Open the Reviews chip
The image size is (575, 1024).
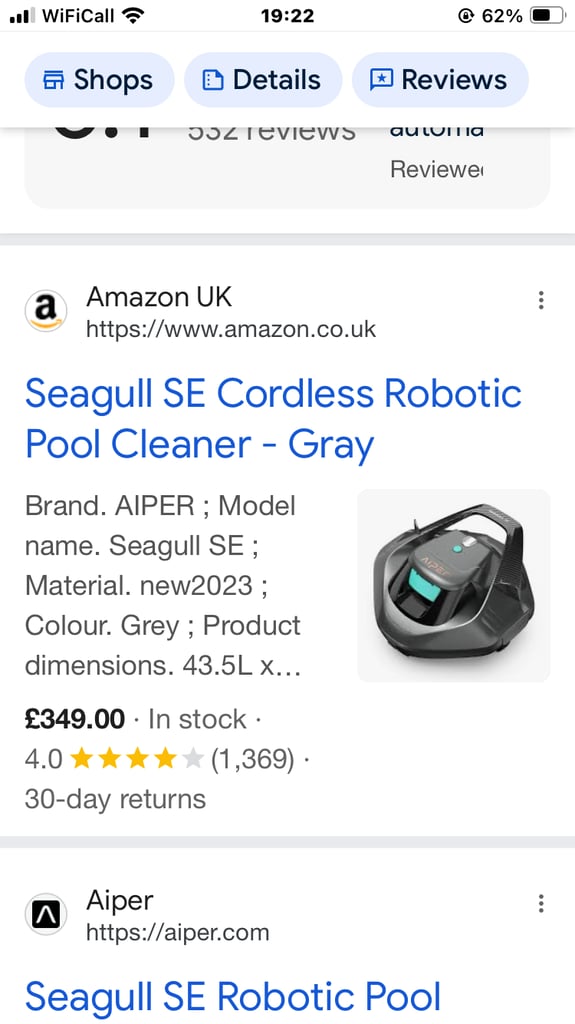(440, 80)
